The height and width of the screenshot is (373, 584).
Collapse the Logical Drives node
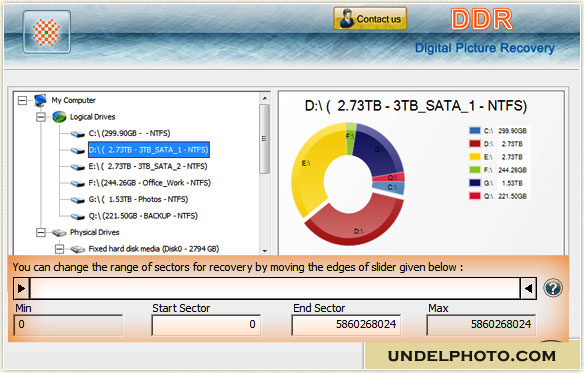click(x=41, y=117)
